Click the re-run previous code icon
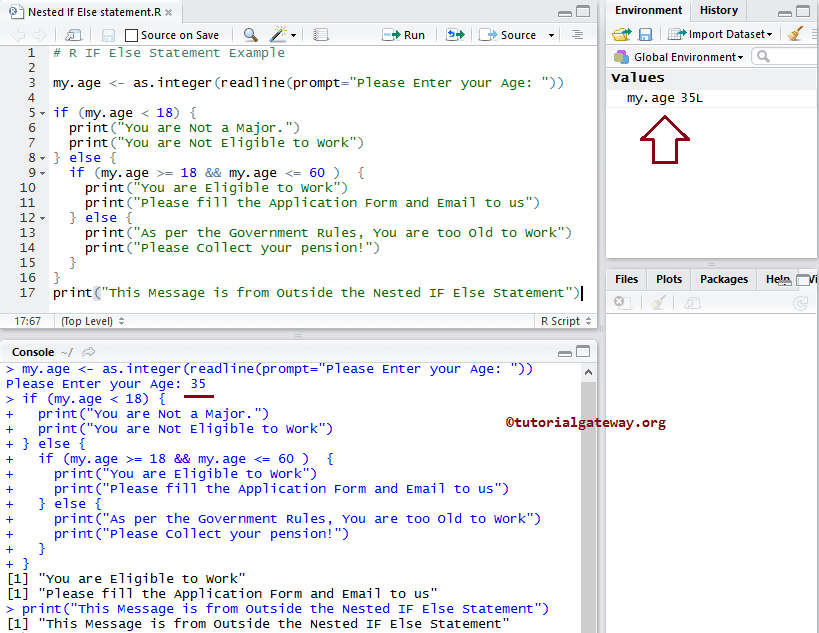The height and width of the screenshot is (633, 819). point(455,34)
